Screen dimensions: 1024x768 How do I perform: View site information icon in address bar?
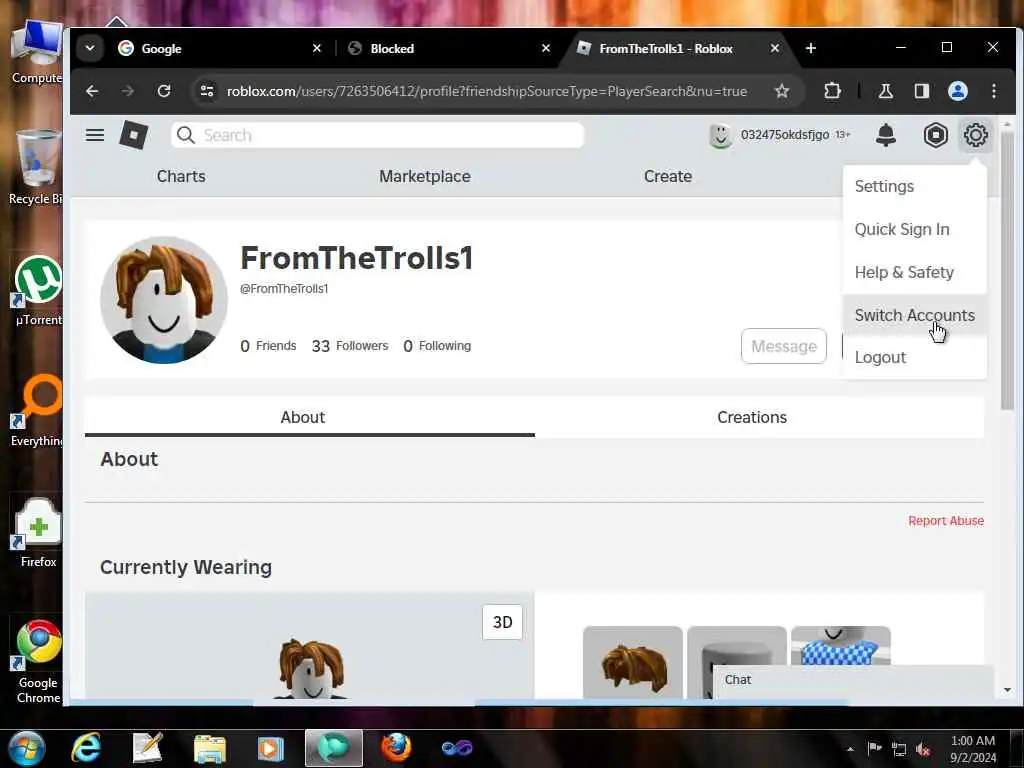(207, 91)
